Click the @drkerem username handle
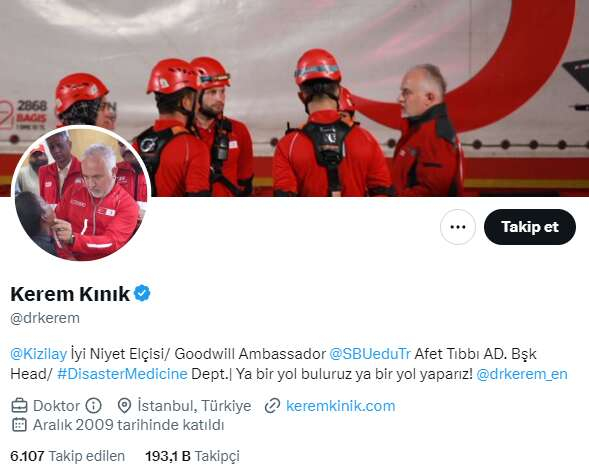The height and width of the screenshot is (470, 589). tap(45, 318)
